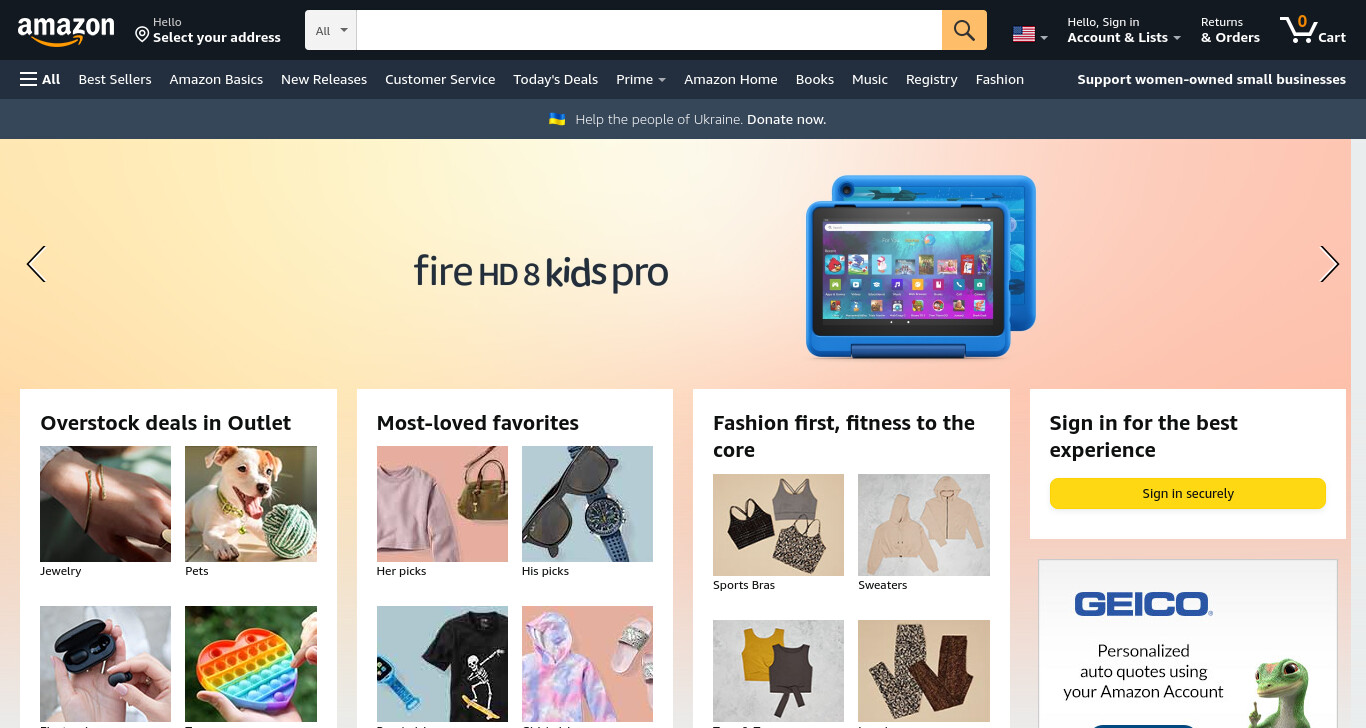Open the Jewelry thumbnail image

(x=105, y=503)
